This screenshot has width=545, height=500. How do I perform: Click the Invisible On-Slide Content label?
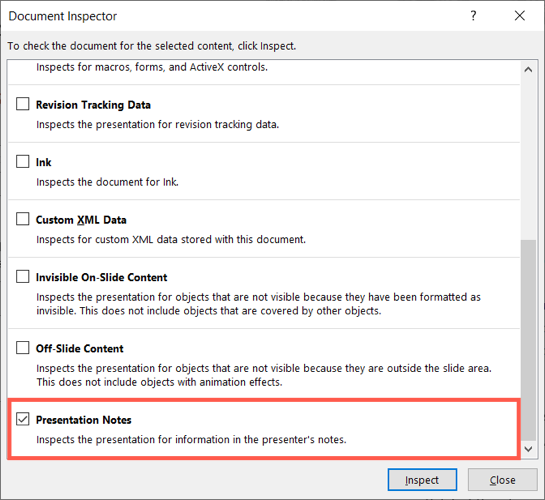point(101,277)
